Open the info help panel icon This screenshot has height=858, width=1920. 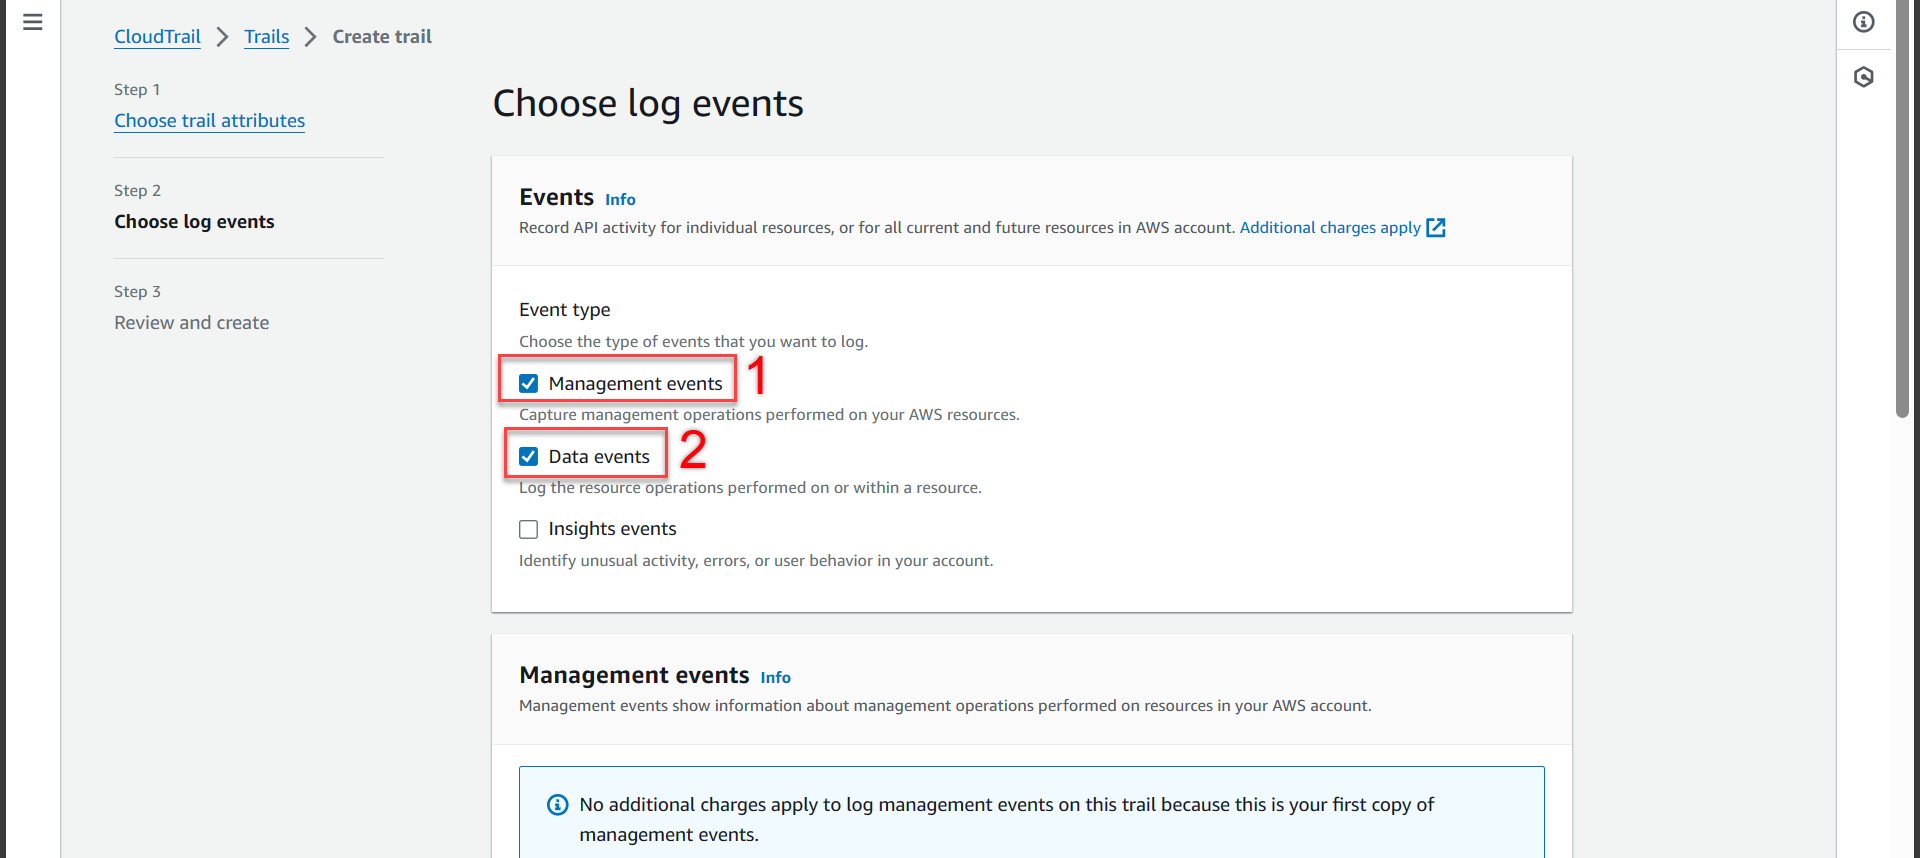click(x=1863, y=22)
